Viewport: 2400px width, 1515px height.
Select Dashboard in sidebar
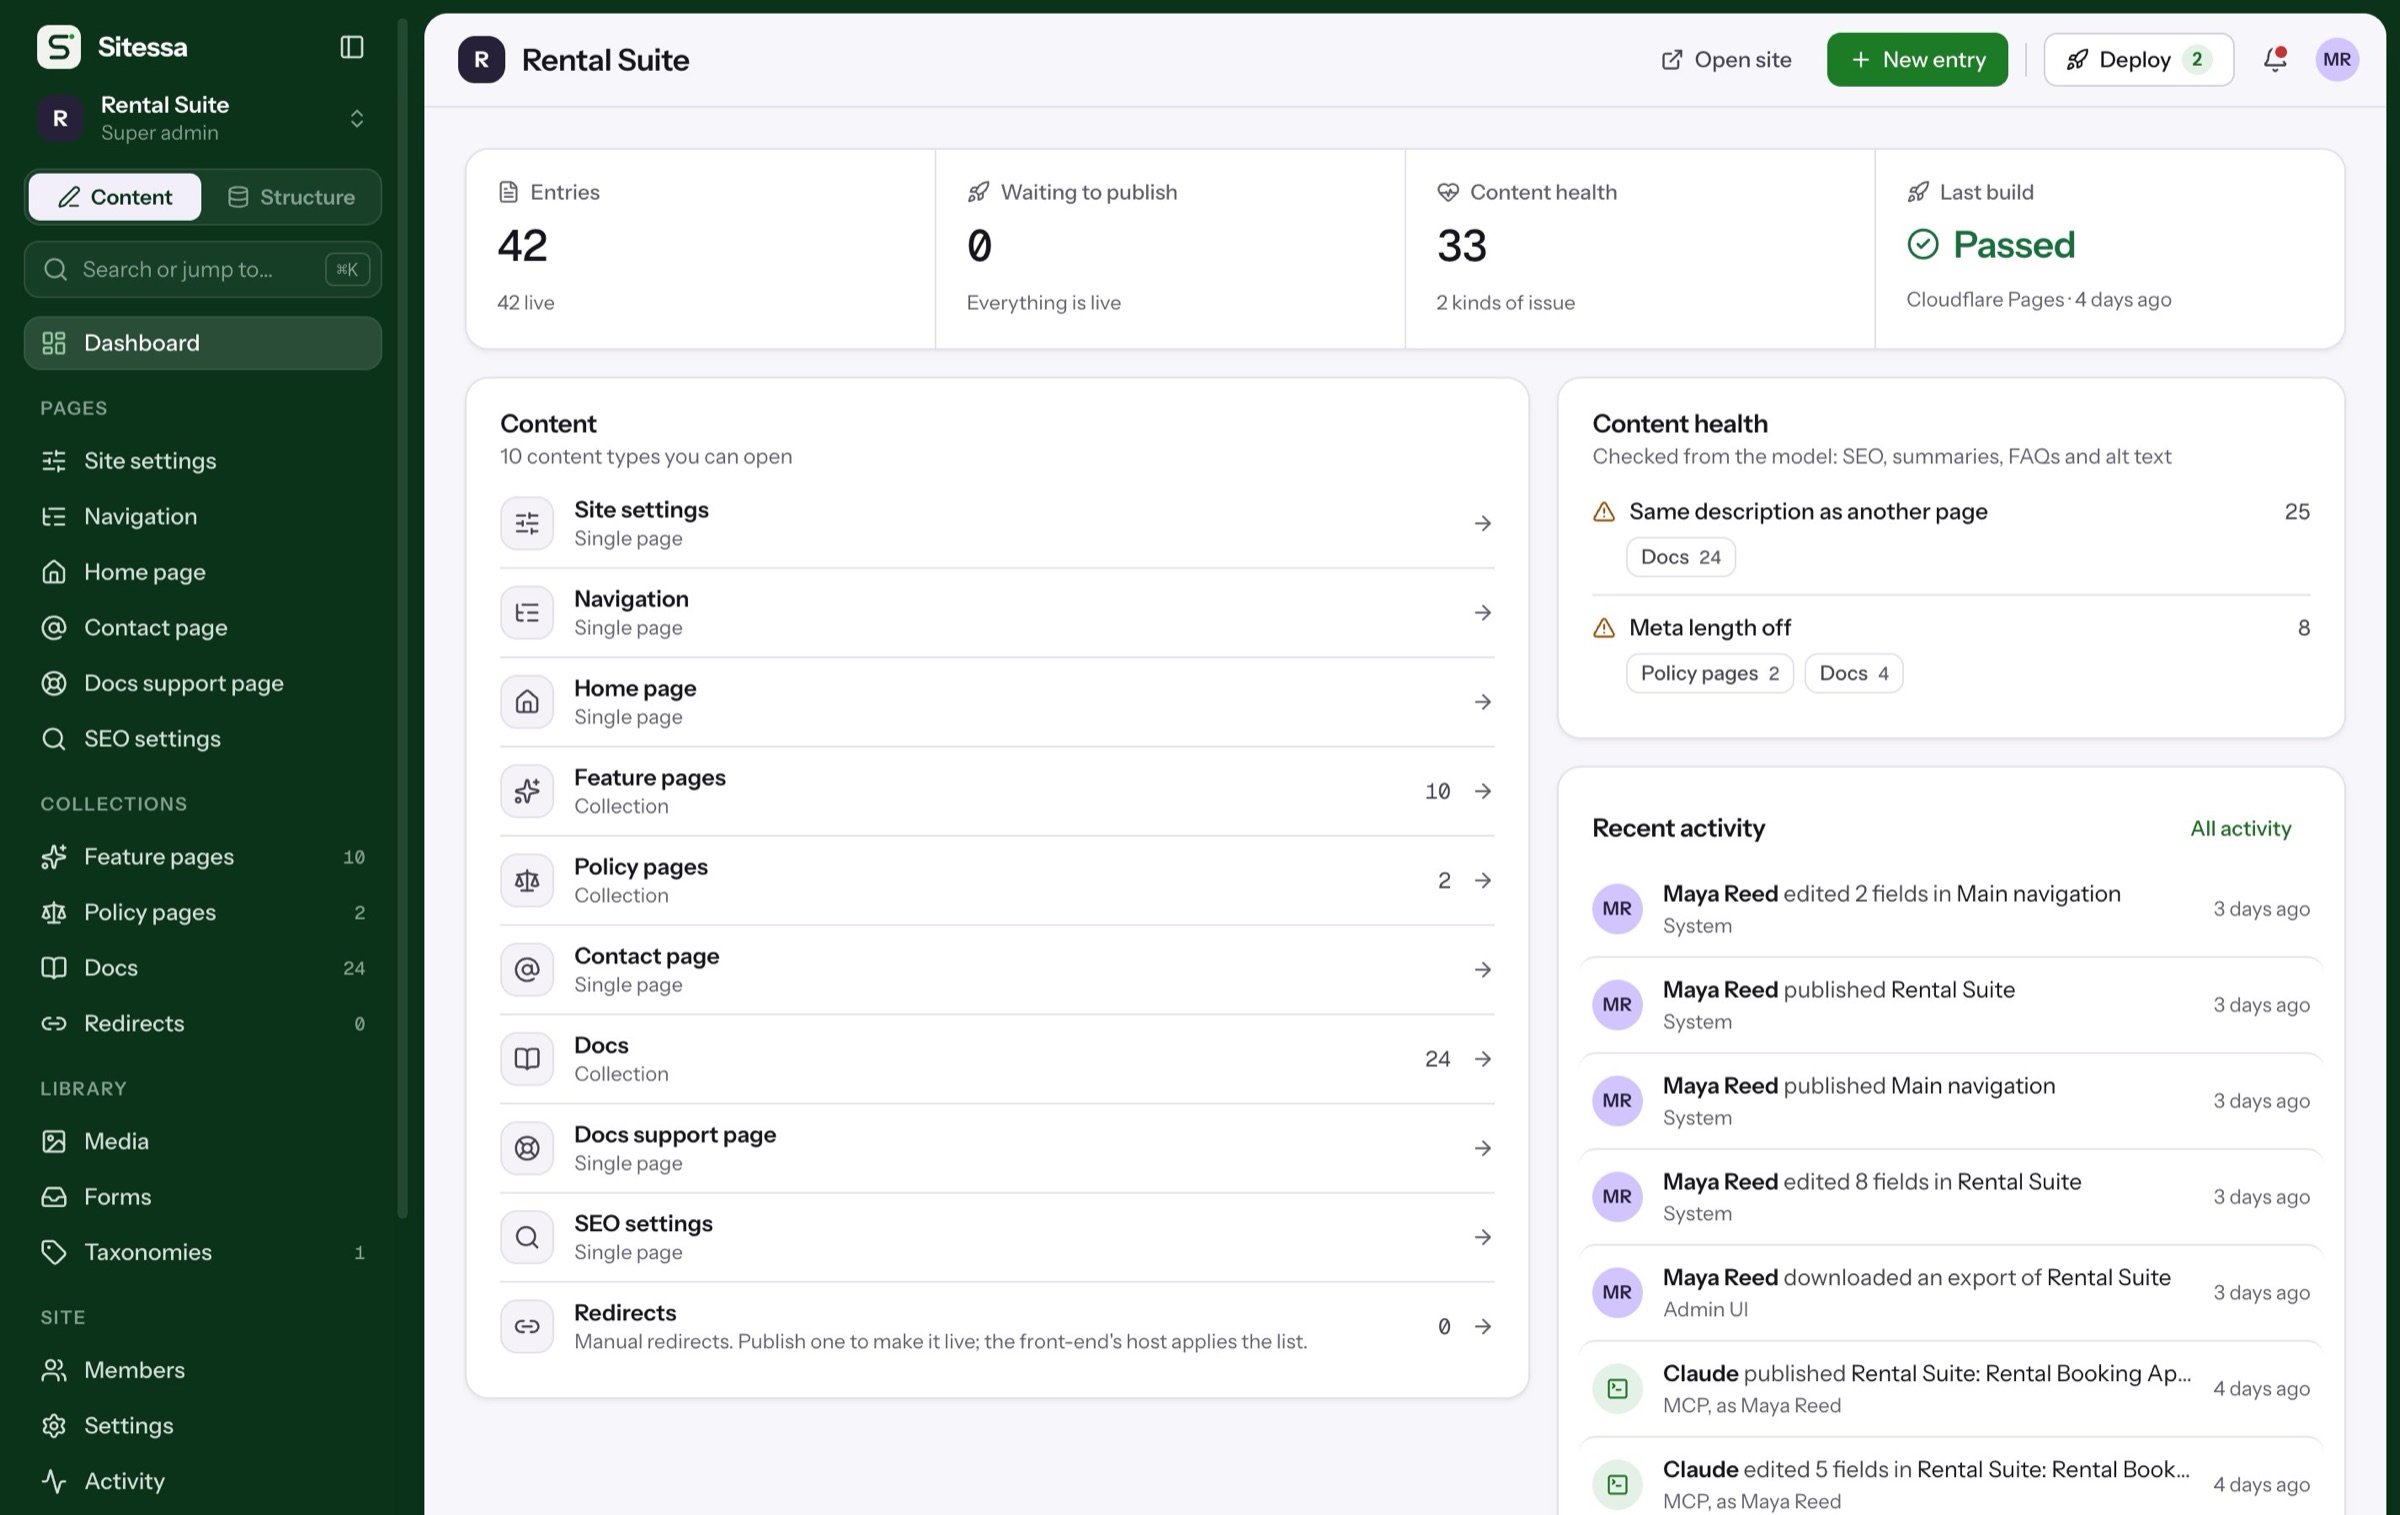pos(203,343)
